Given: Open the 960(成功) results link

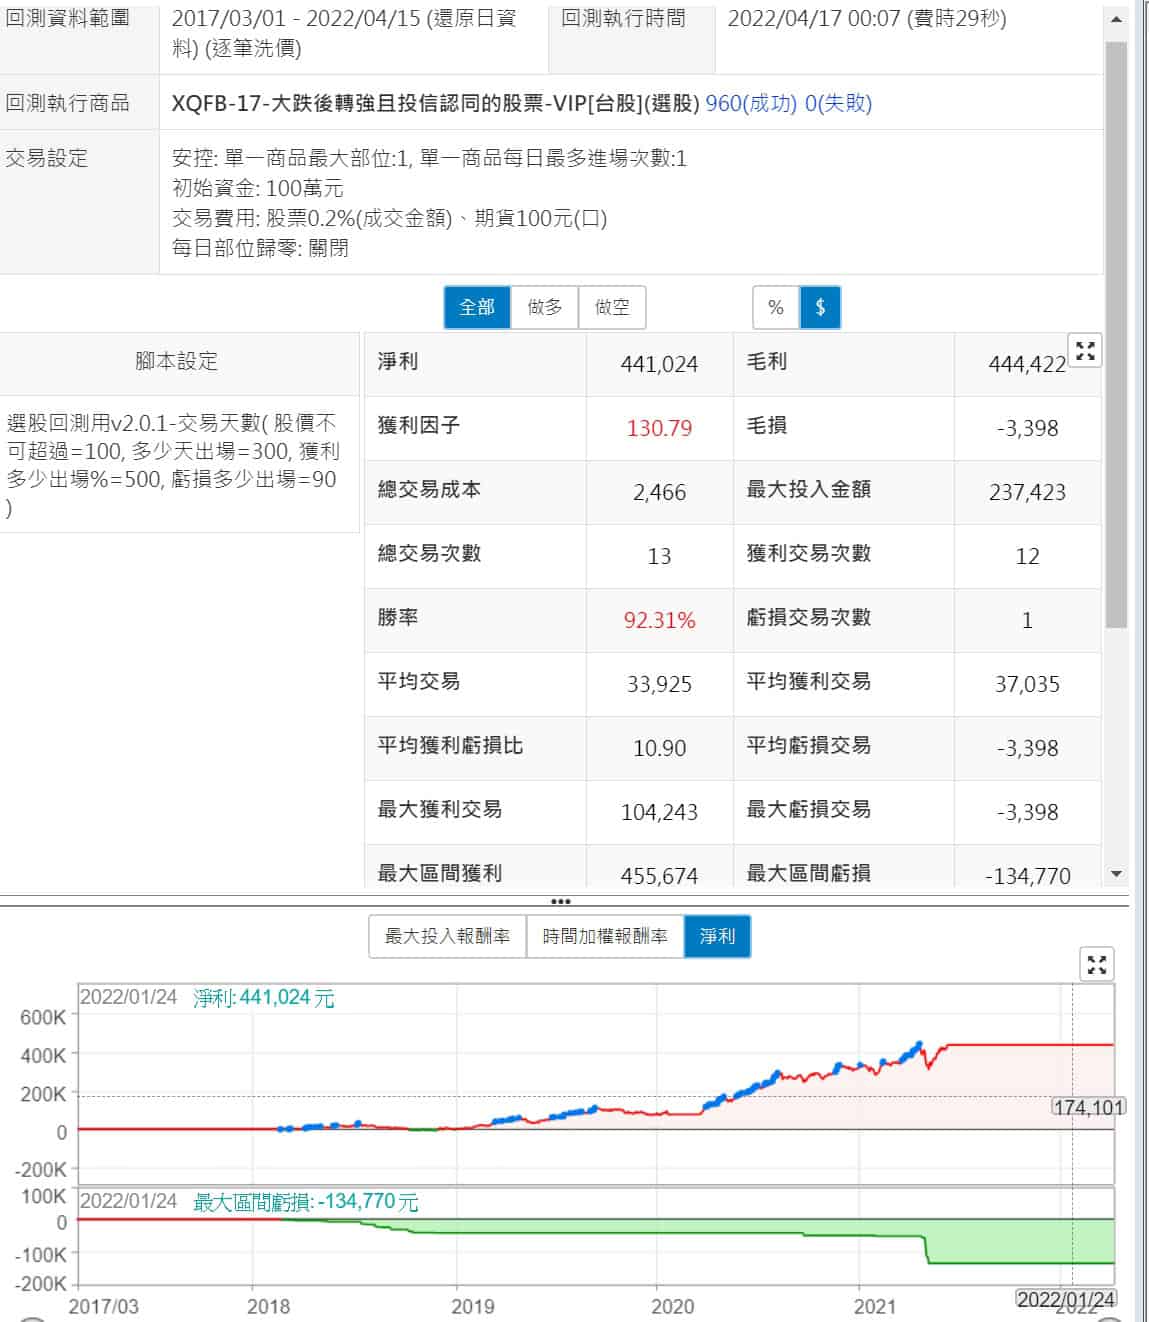Looking at the screenshot, I should point(751,103).
